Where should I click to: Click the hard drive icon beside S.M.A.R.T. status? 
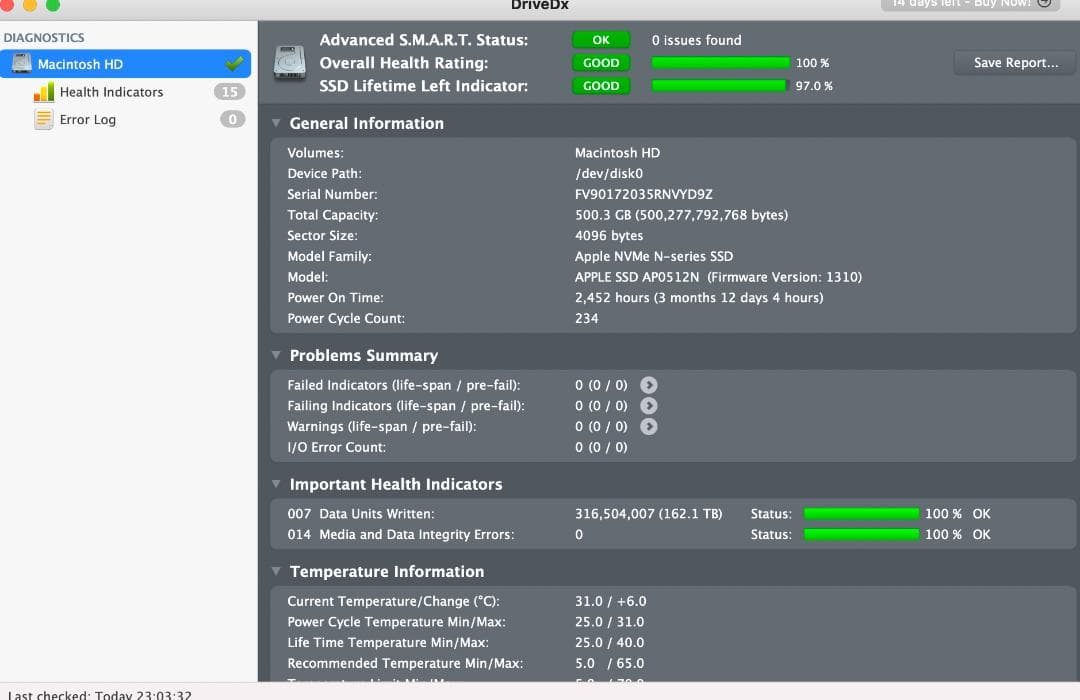290,60
